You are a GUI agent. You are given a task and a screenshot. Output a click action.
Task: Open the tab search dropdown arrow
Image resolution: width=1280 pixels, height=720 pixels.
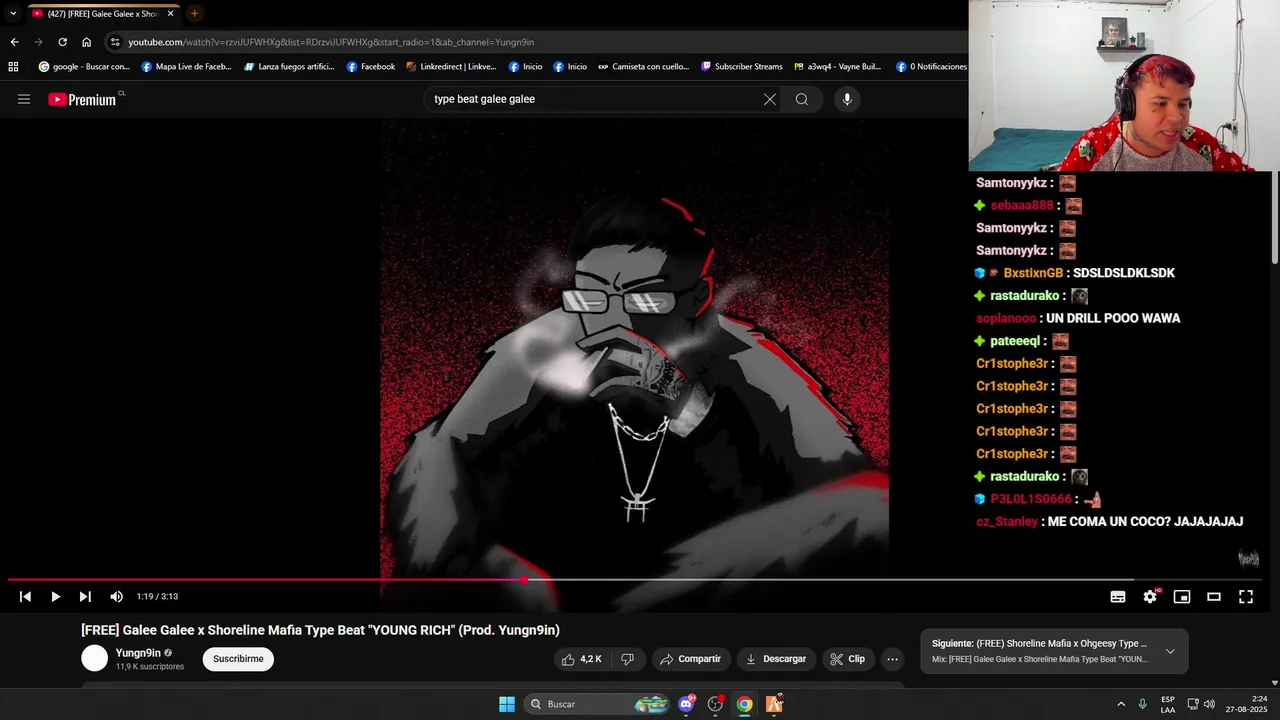13,14
